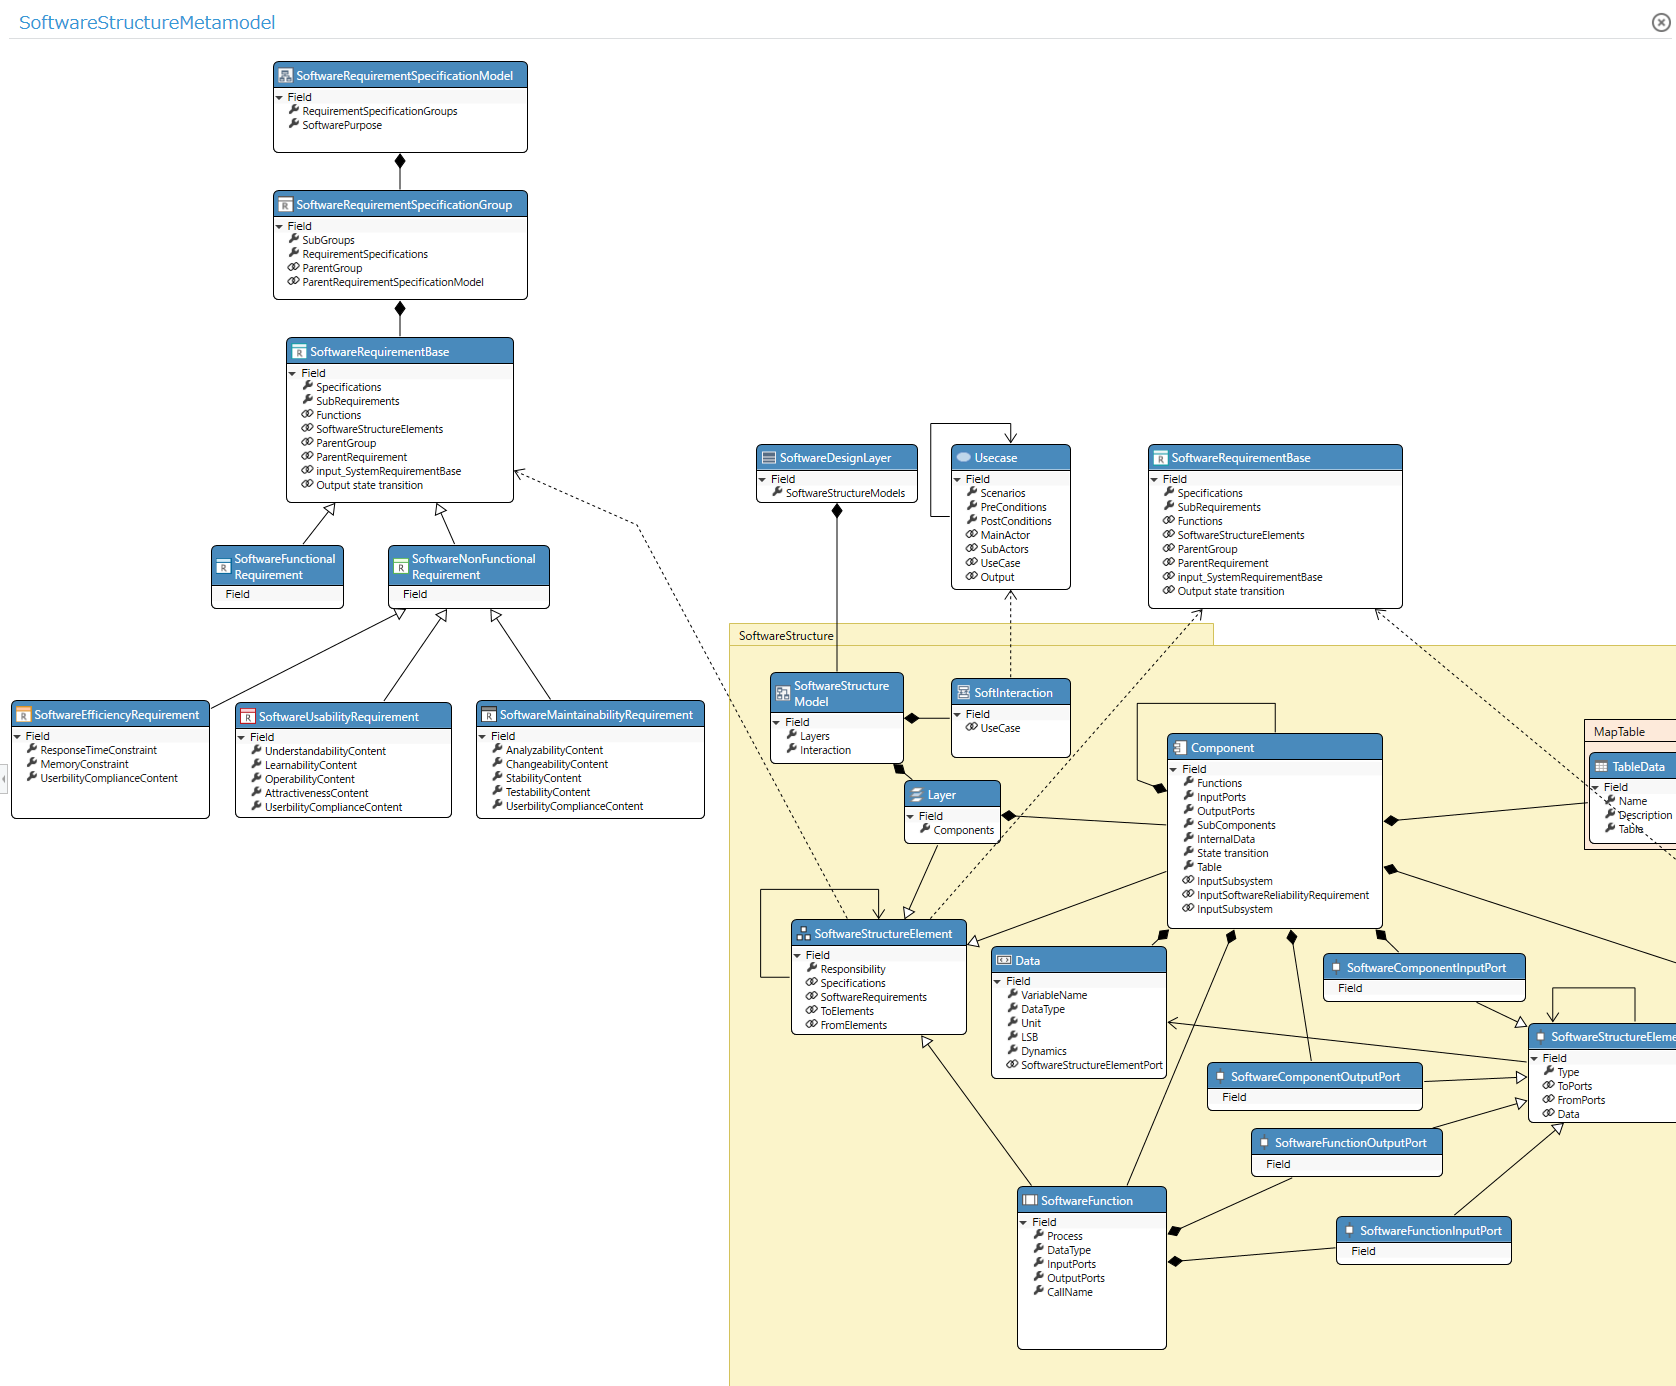Click the SoftwareNonFunctional Requirement class icon
1676x1386 pixels.
pos(401,567)
